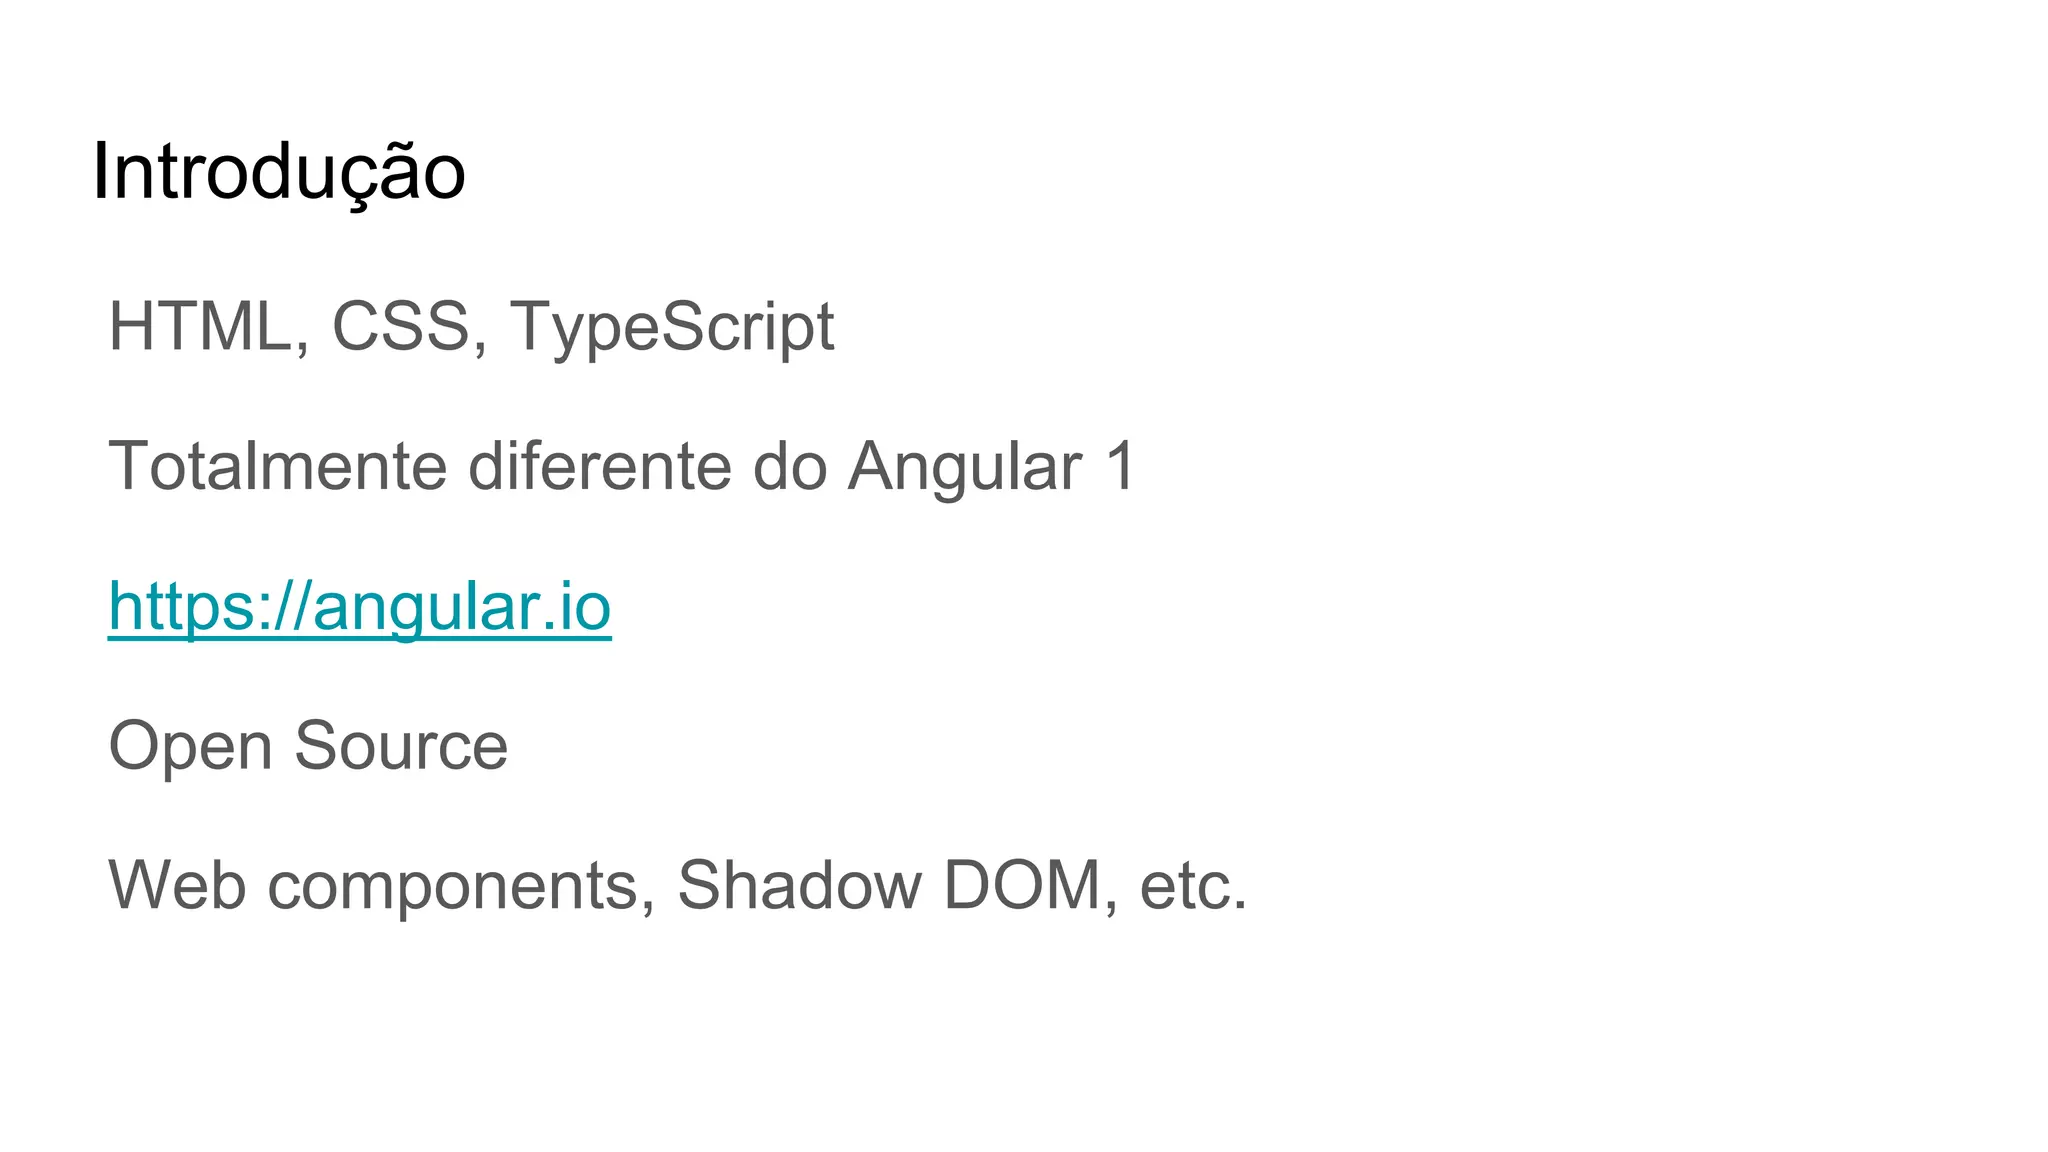Click the word Angular in second line

point(965,468)
